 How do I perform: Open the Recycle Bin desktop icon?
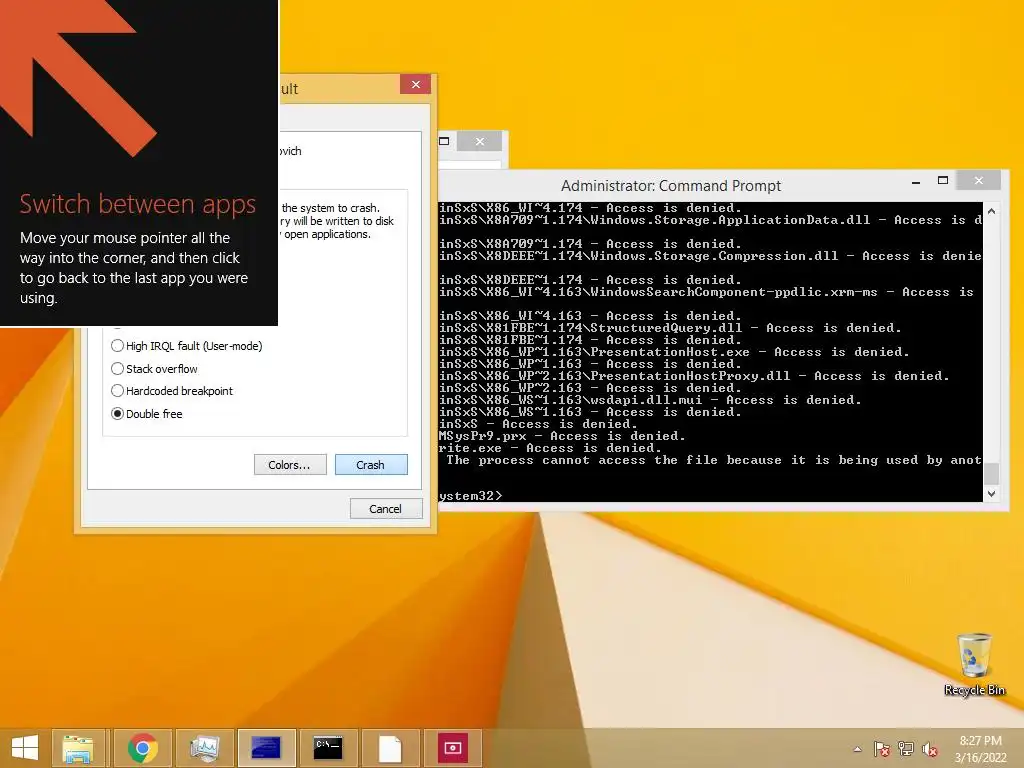coord(974,664)
